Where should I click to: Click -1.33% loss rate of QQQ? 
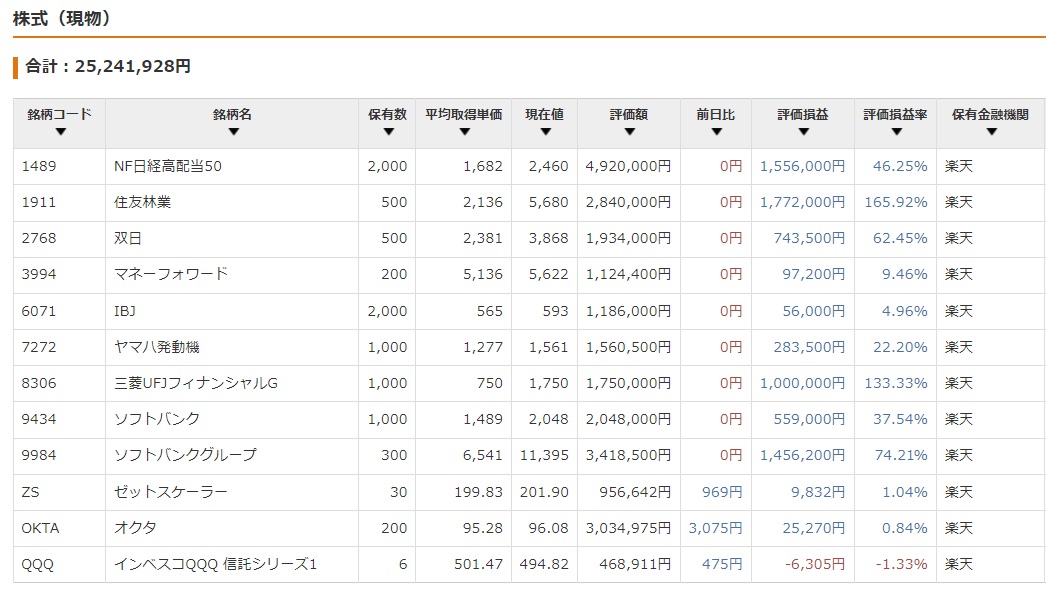pyautogui.click(x=901, y=564)
